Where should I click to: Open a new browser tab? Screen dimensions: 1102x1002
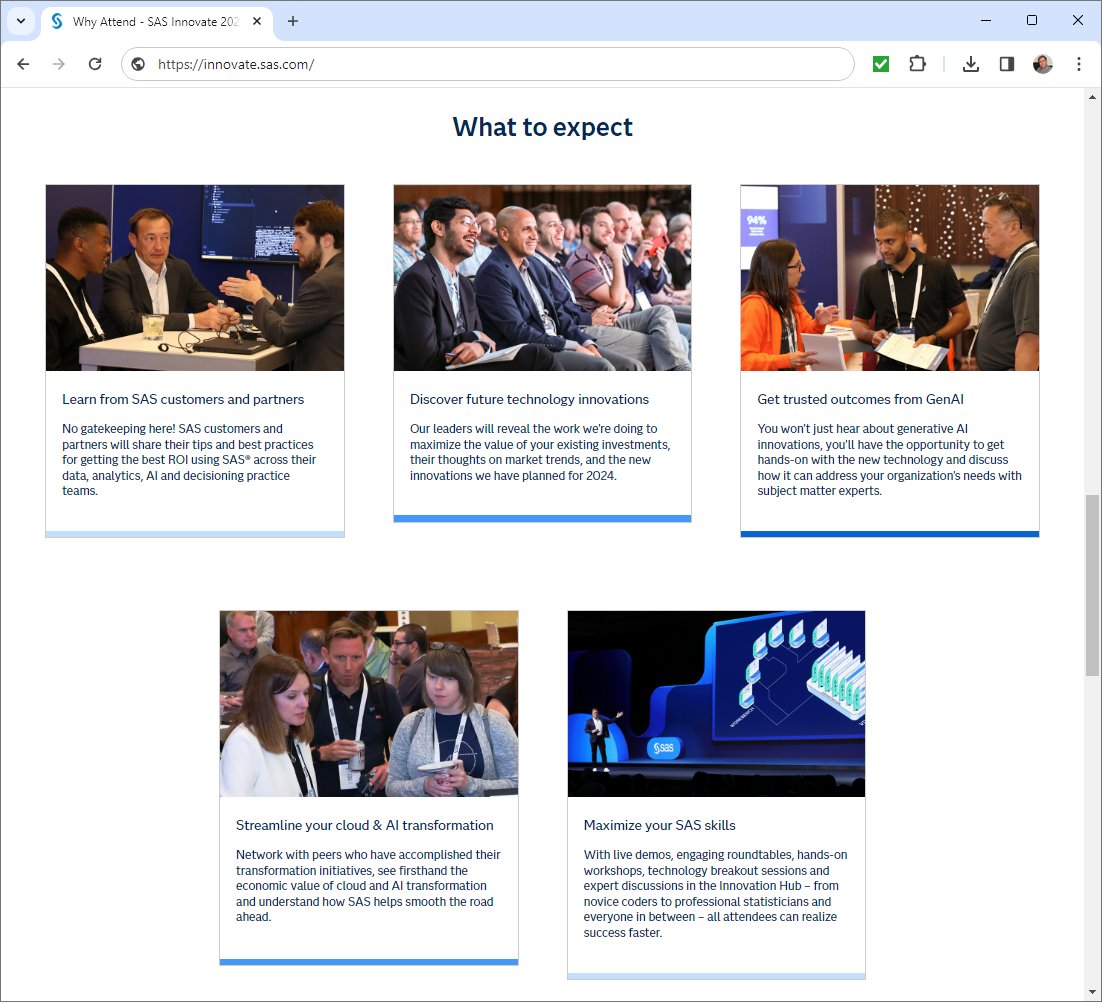[x=293, y=21]
